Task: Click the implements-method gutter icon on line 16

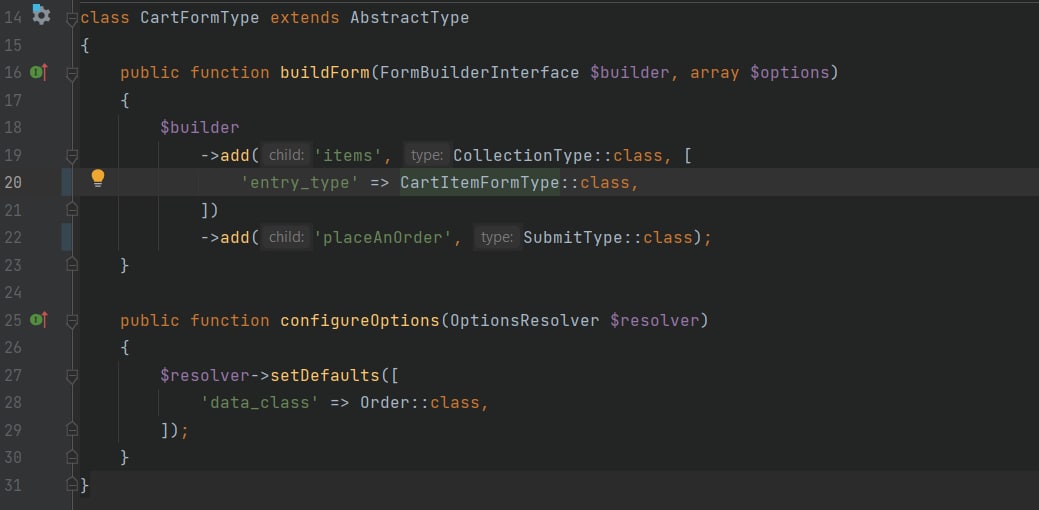Action: 38,72
